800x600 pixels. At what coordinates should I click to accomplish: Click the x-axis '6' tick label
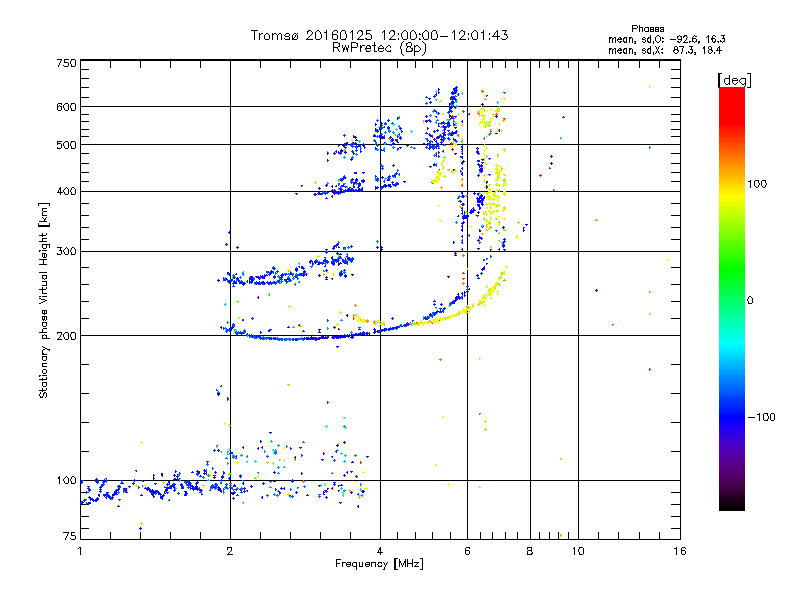tap(467, 551)
